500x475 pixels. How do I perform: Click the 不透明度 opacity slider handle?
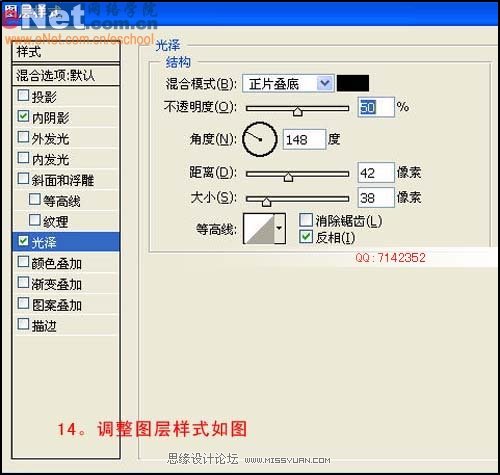click(298, 111)
